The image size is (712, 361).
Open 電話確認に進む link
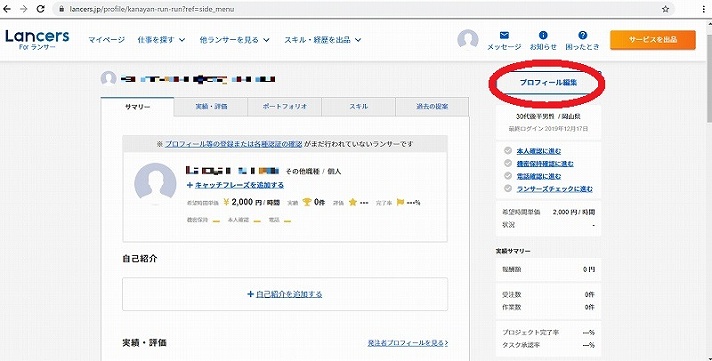pos(539,176)
